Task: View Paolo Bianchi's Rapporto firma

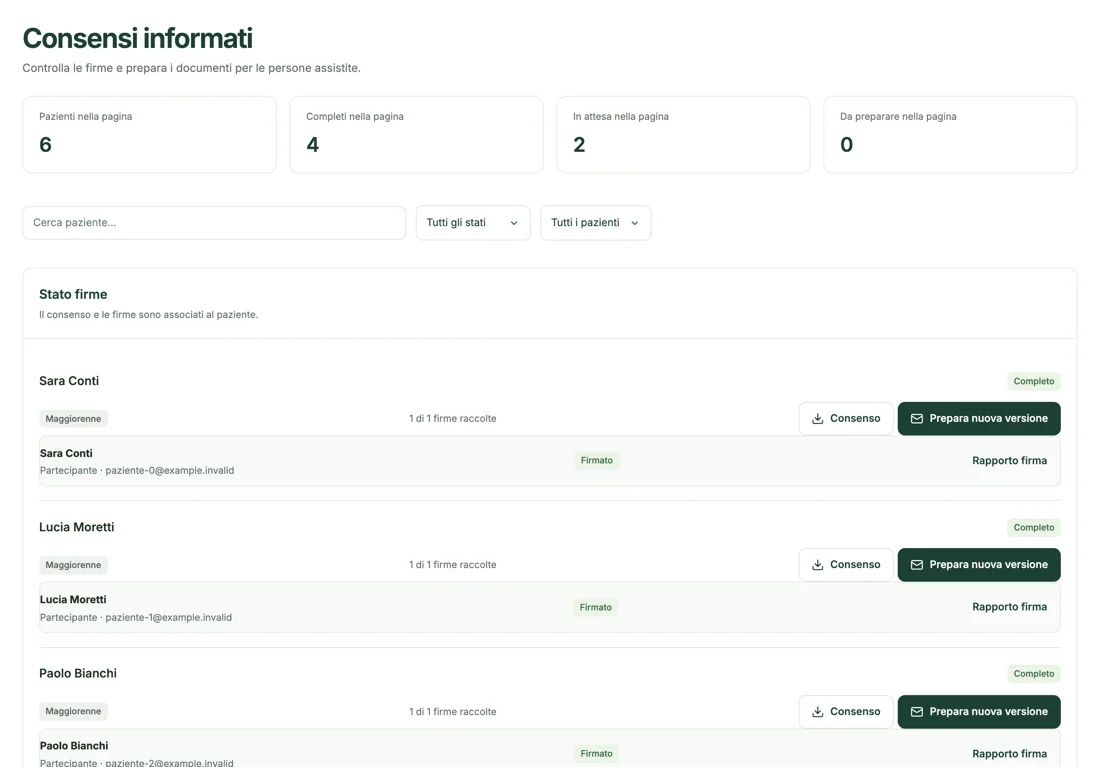Action: pos(1010,754)
